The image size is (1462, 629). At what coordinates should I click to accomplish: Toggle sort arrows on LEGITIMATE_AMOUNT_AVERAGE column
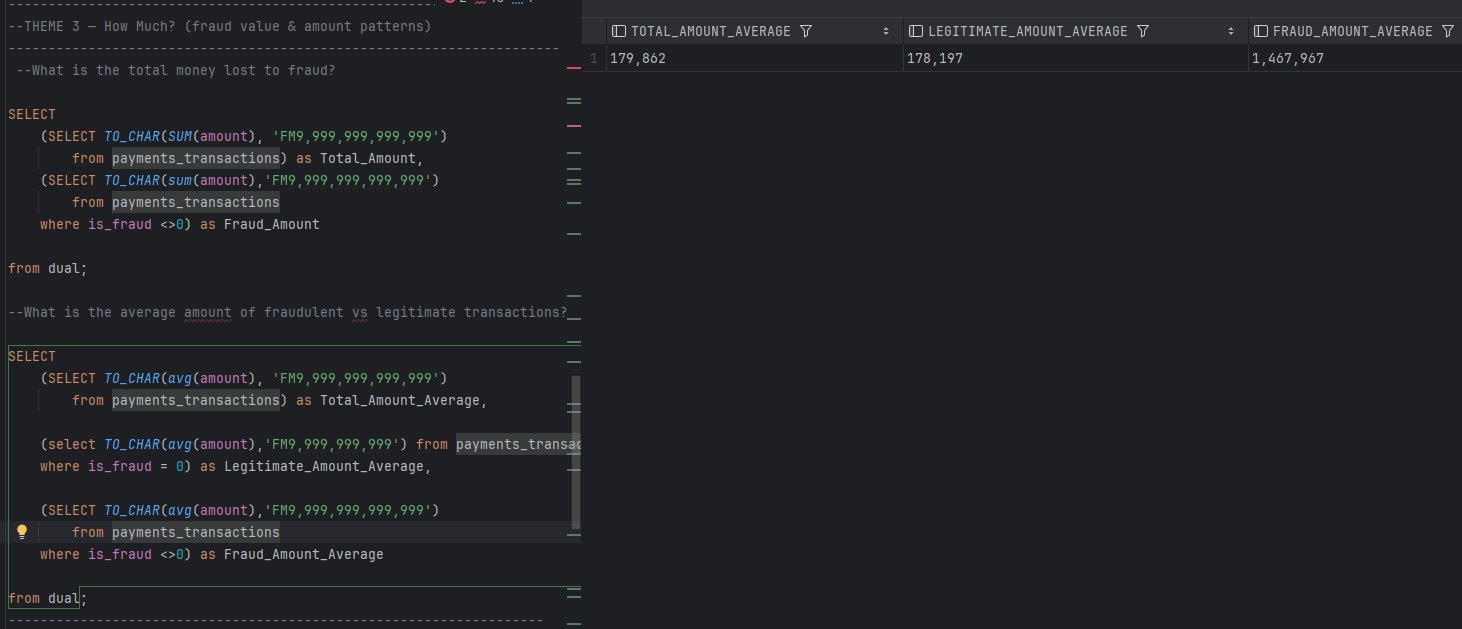pyautogui.click(x=1232, y=32)
